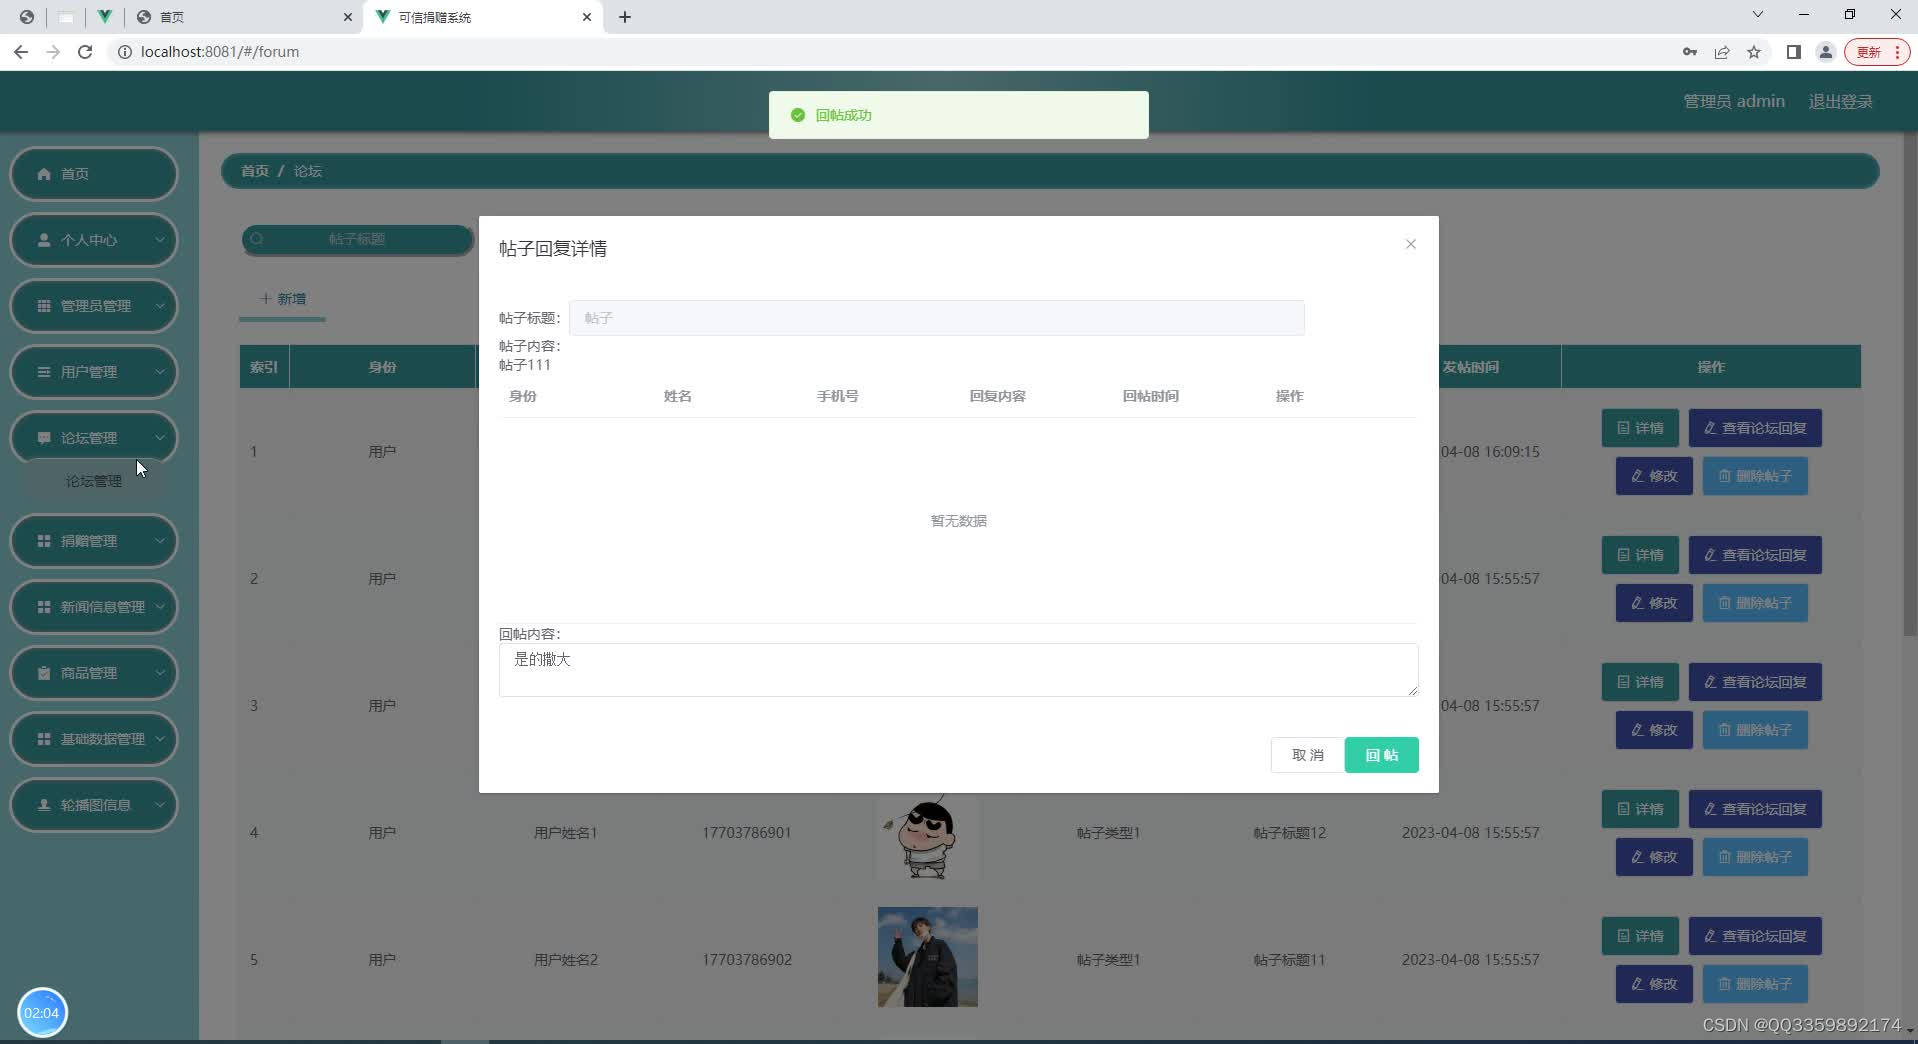Click the 管理员 admin label in the header
1918x1044 pixels.
pos(1734,101)
